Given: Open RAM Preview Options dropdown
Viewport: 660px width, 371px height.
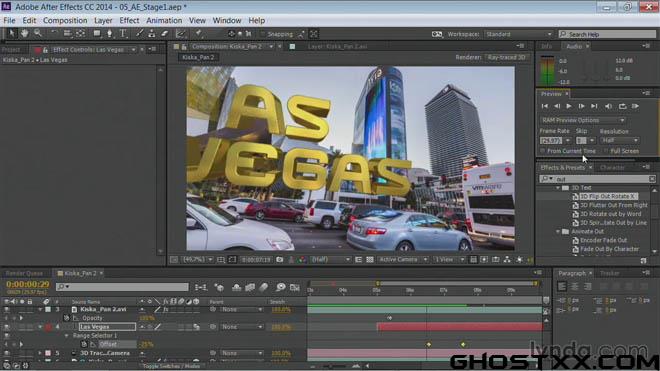Looking at the screenshot, I should point(583,120).
